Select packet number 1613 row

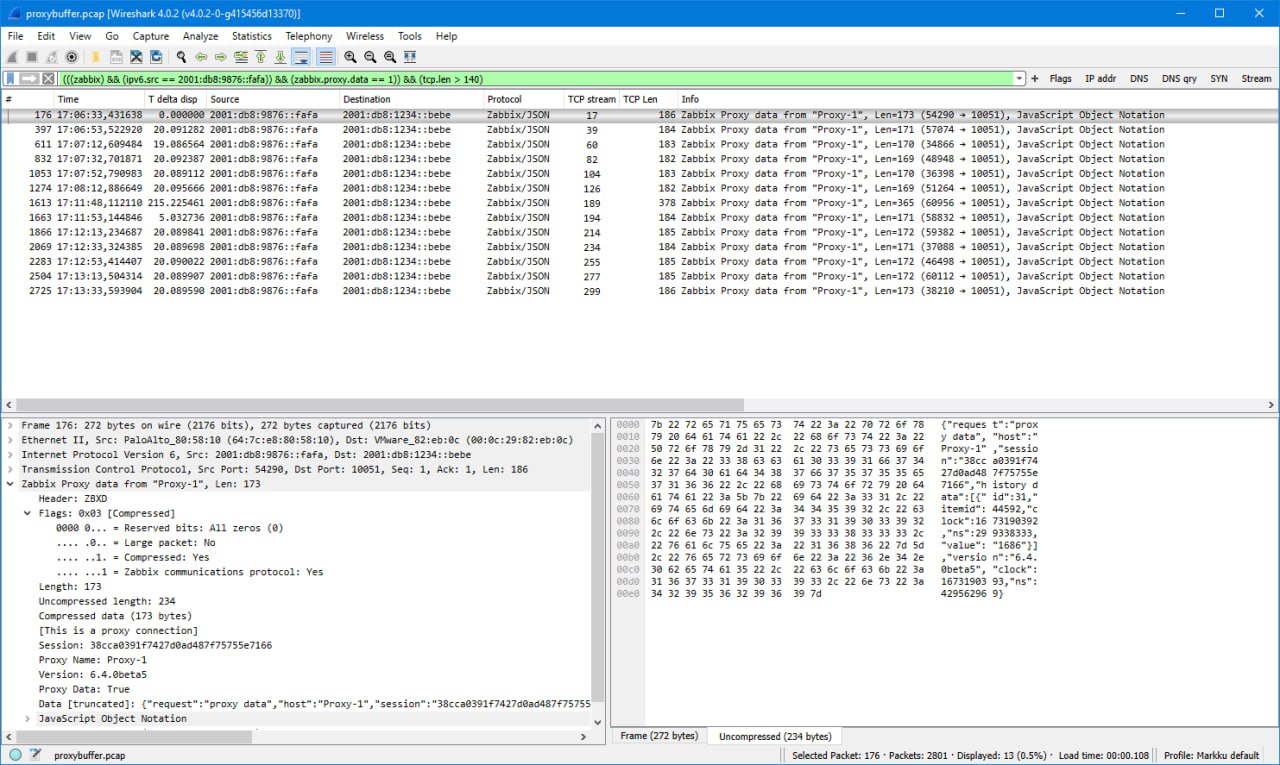[x=640, y=203]
